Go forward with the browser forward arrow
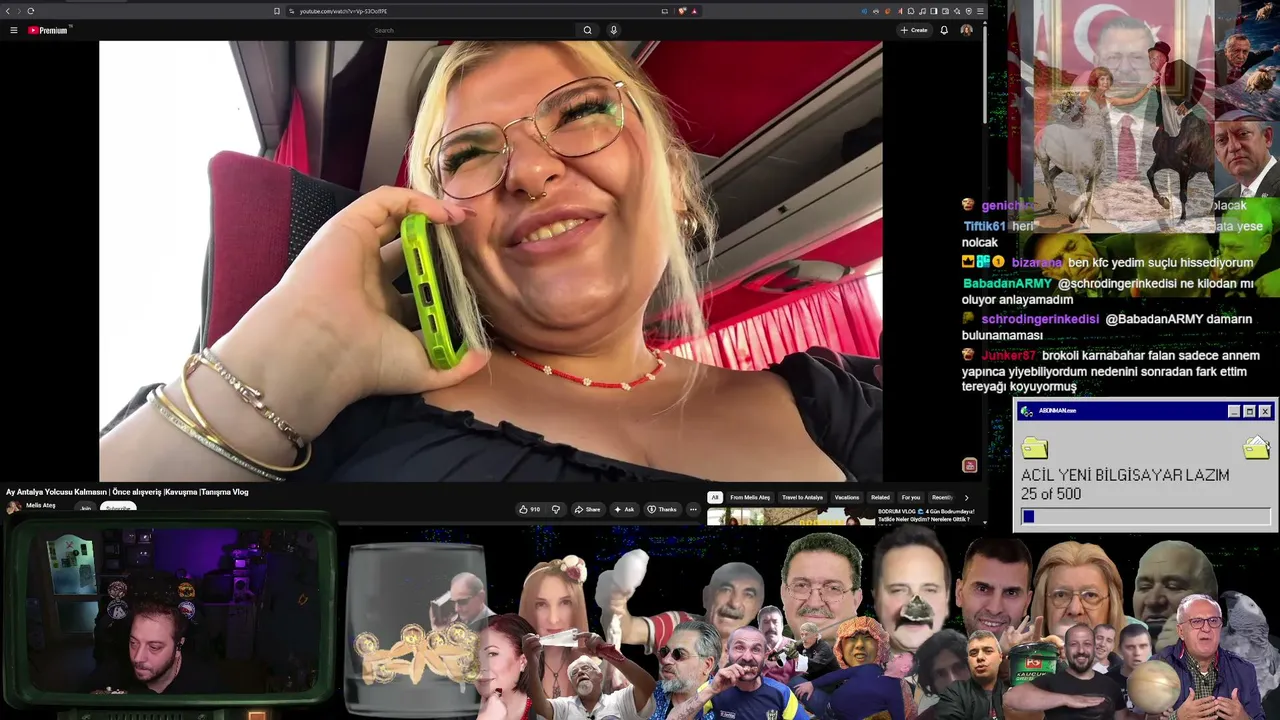The height and width of the screenshot is (720, 1280). pos(18,11)
